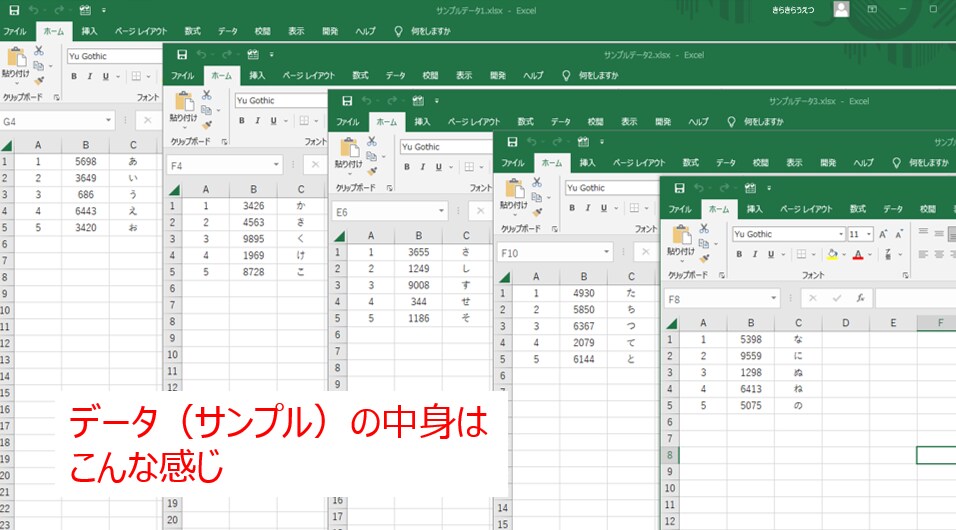This screenshot has width=956, height=530.
Task: Click Save icon in サンプルデータ3 window
Action: pyautogui.click(x=347, y=101)
